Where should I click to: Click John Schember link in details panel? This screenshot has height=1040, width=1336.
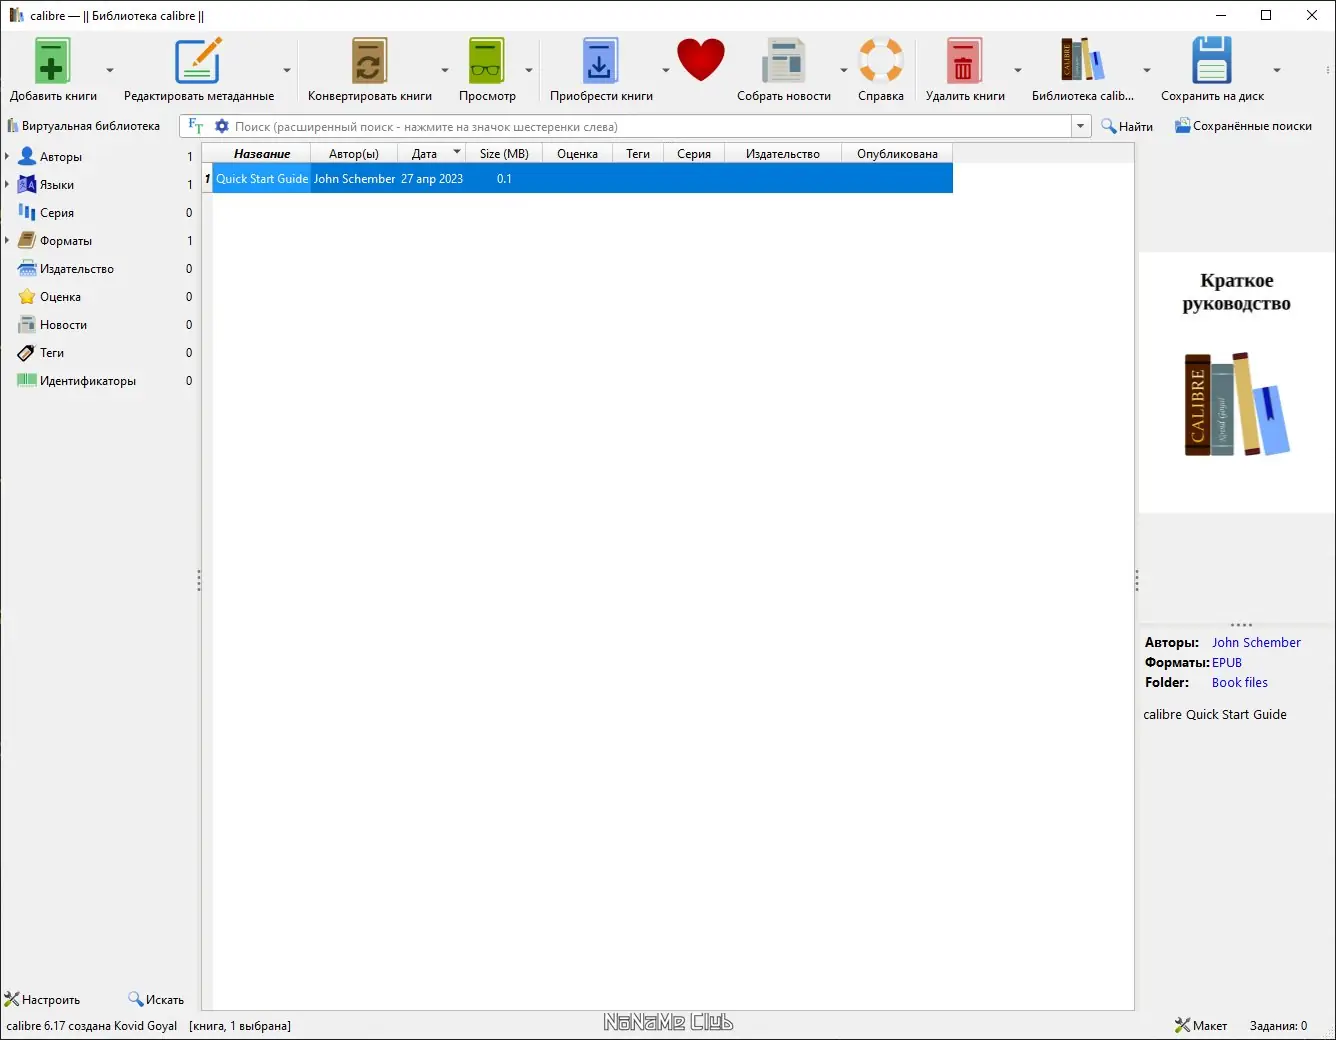1256,642
